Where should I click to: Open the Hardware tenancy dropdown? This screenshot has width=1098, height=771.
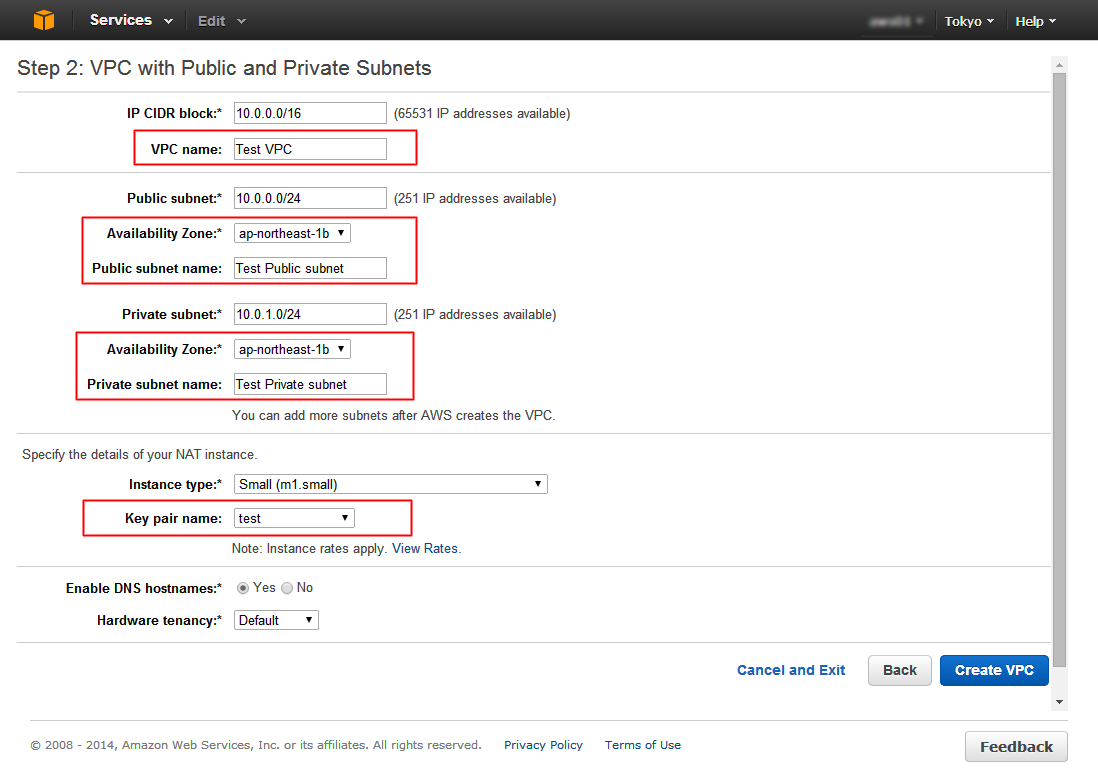[x=276, y=620]
